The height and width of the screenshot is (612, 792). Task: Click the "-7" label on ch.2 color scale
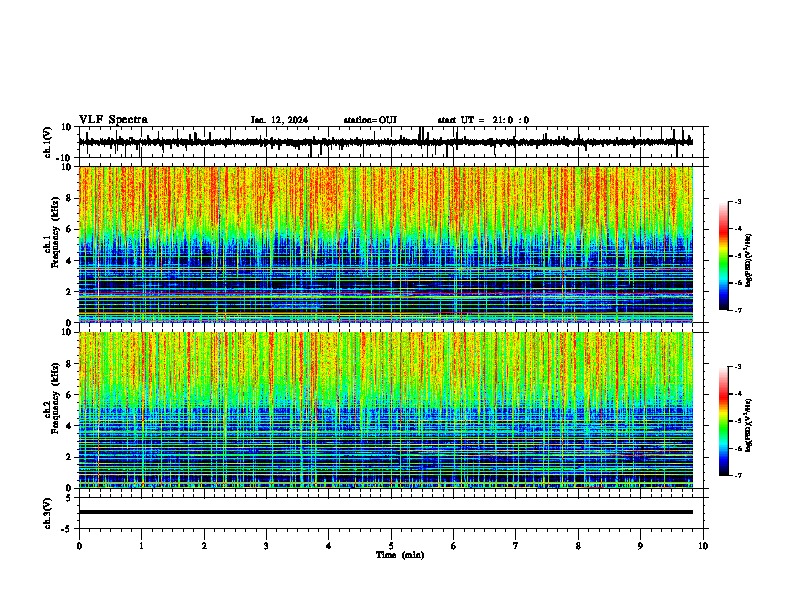738,476
